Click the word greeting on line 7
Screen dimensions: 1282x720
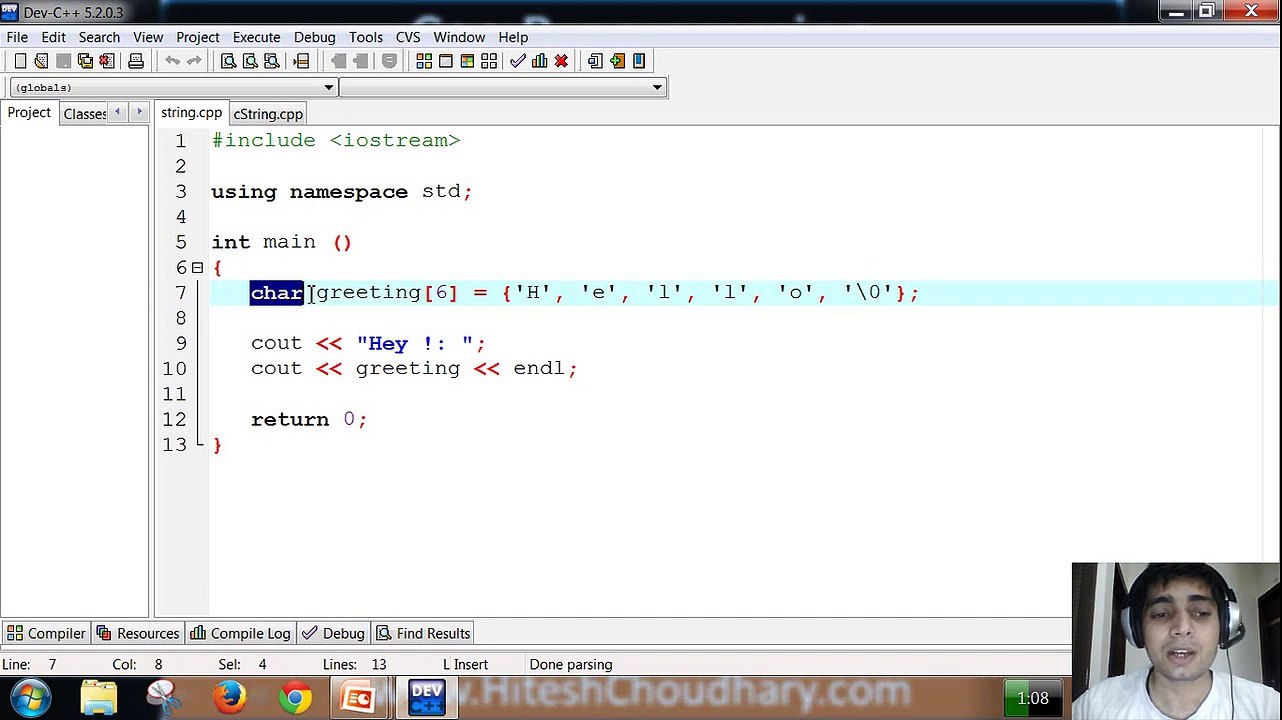(369, 293)
